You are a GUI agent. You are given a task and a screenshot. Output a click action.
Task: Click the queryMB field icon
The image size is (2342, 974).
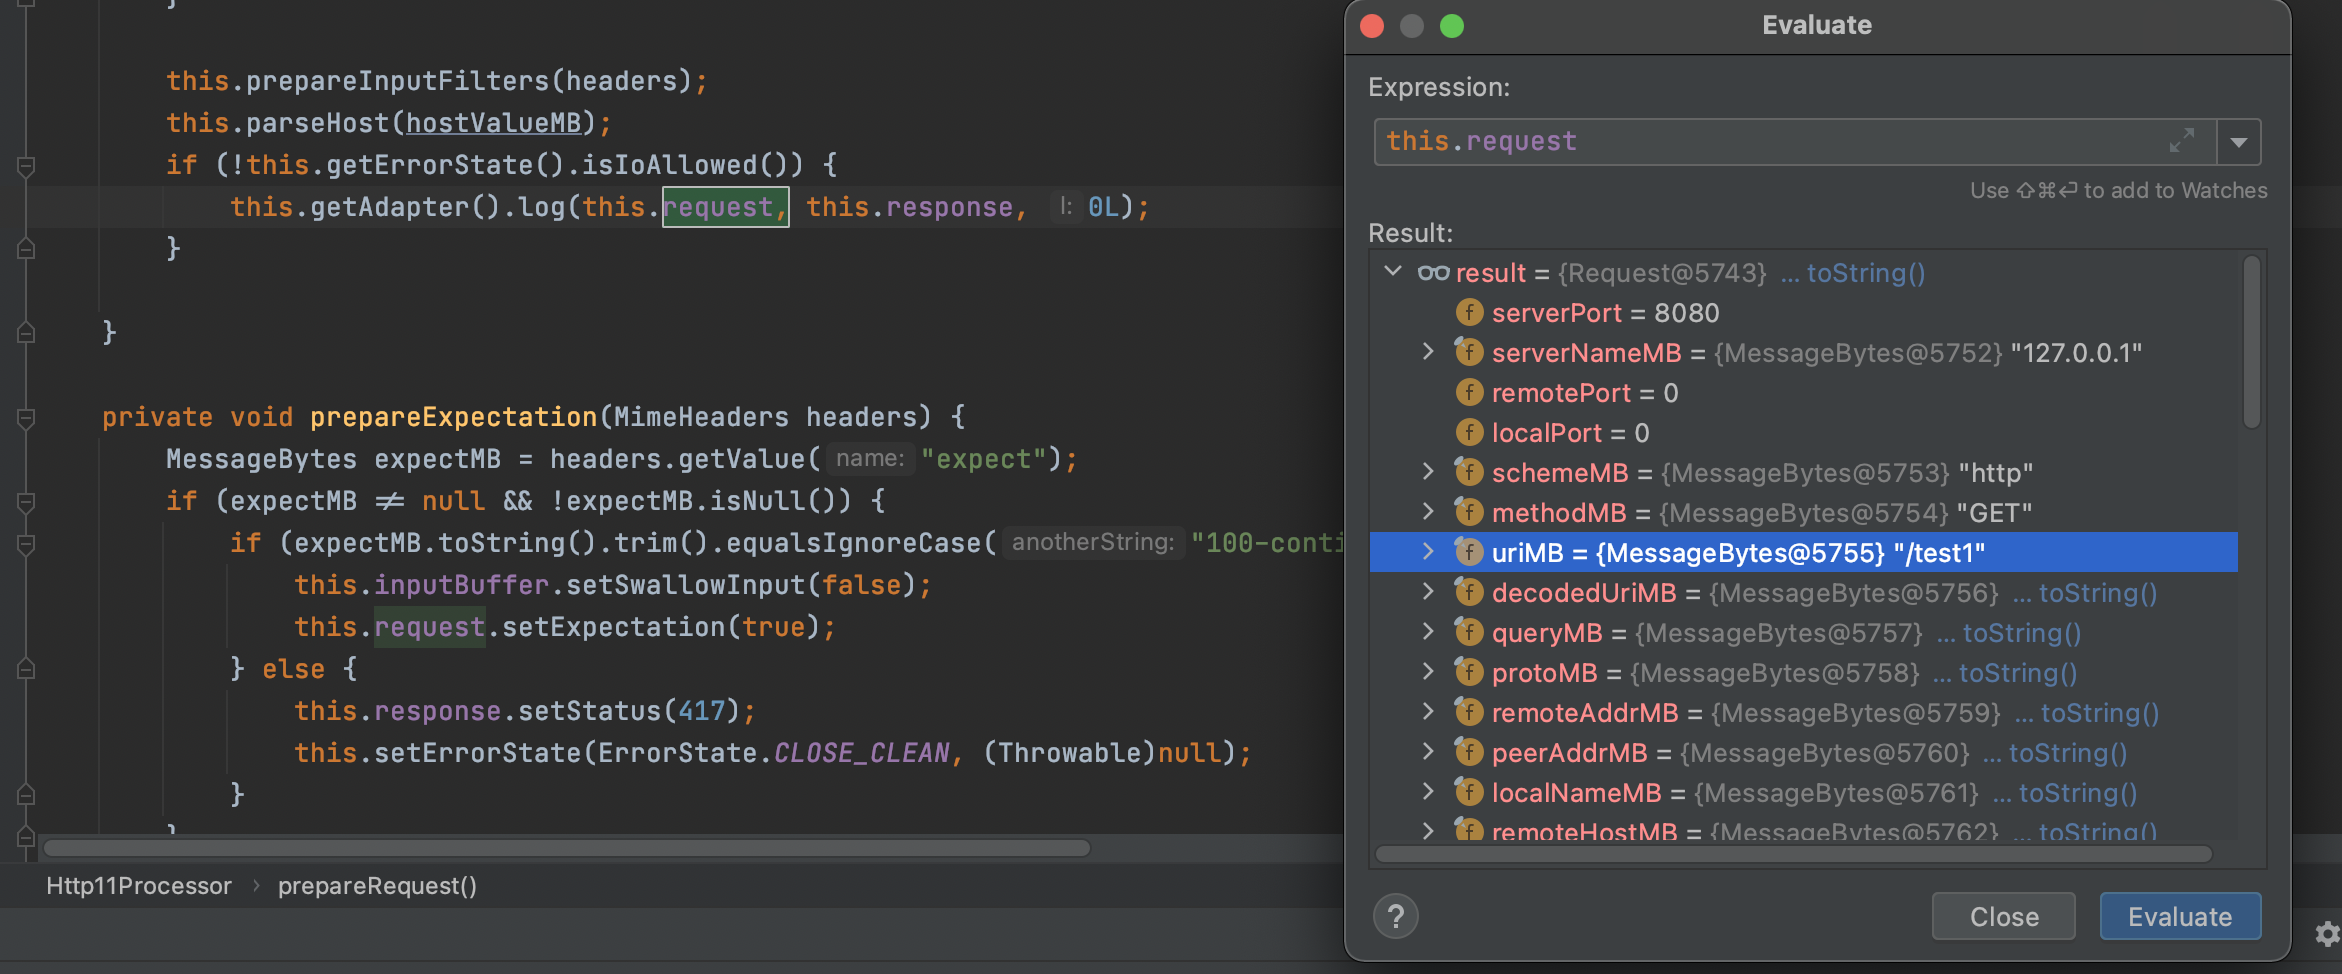point(1468,632)
